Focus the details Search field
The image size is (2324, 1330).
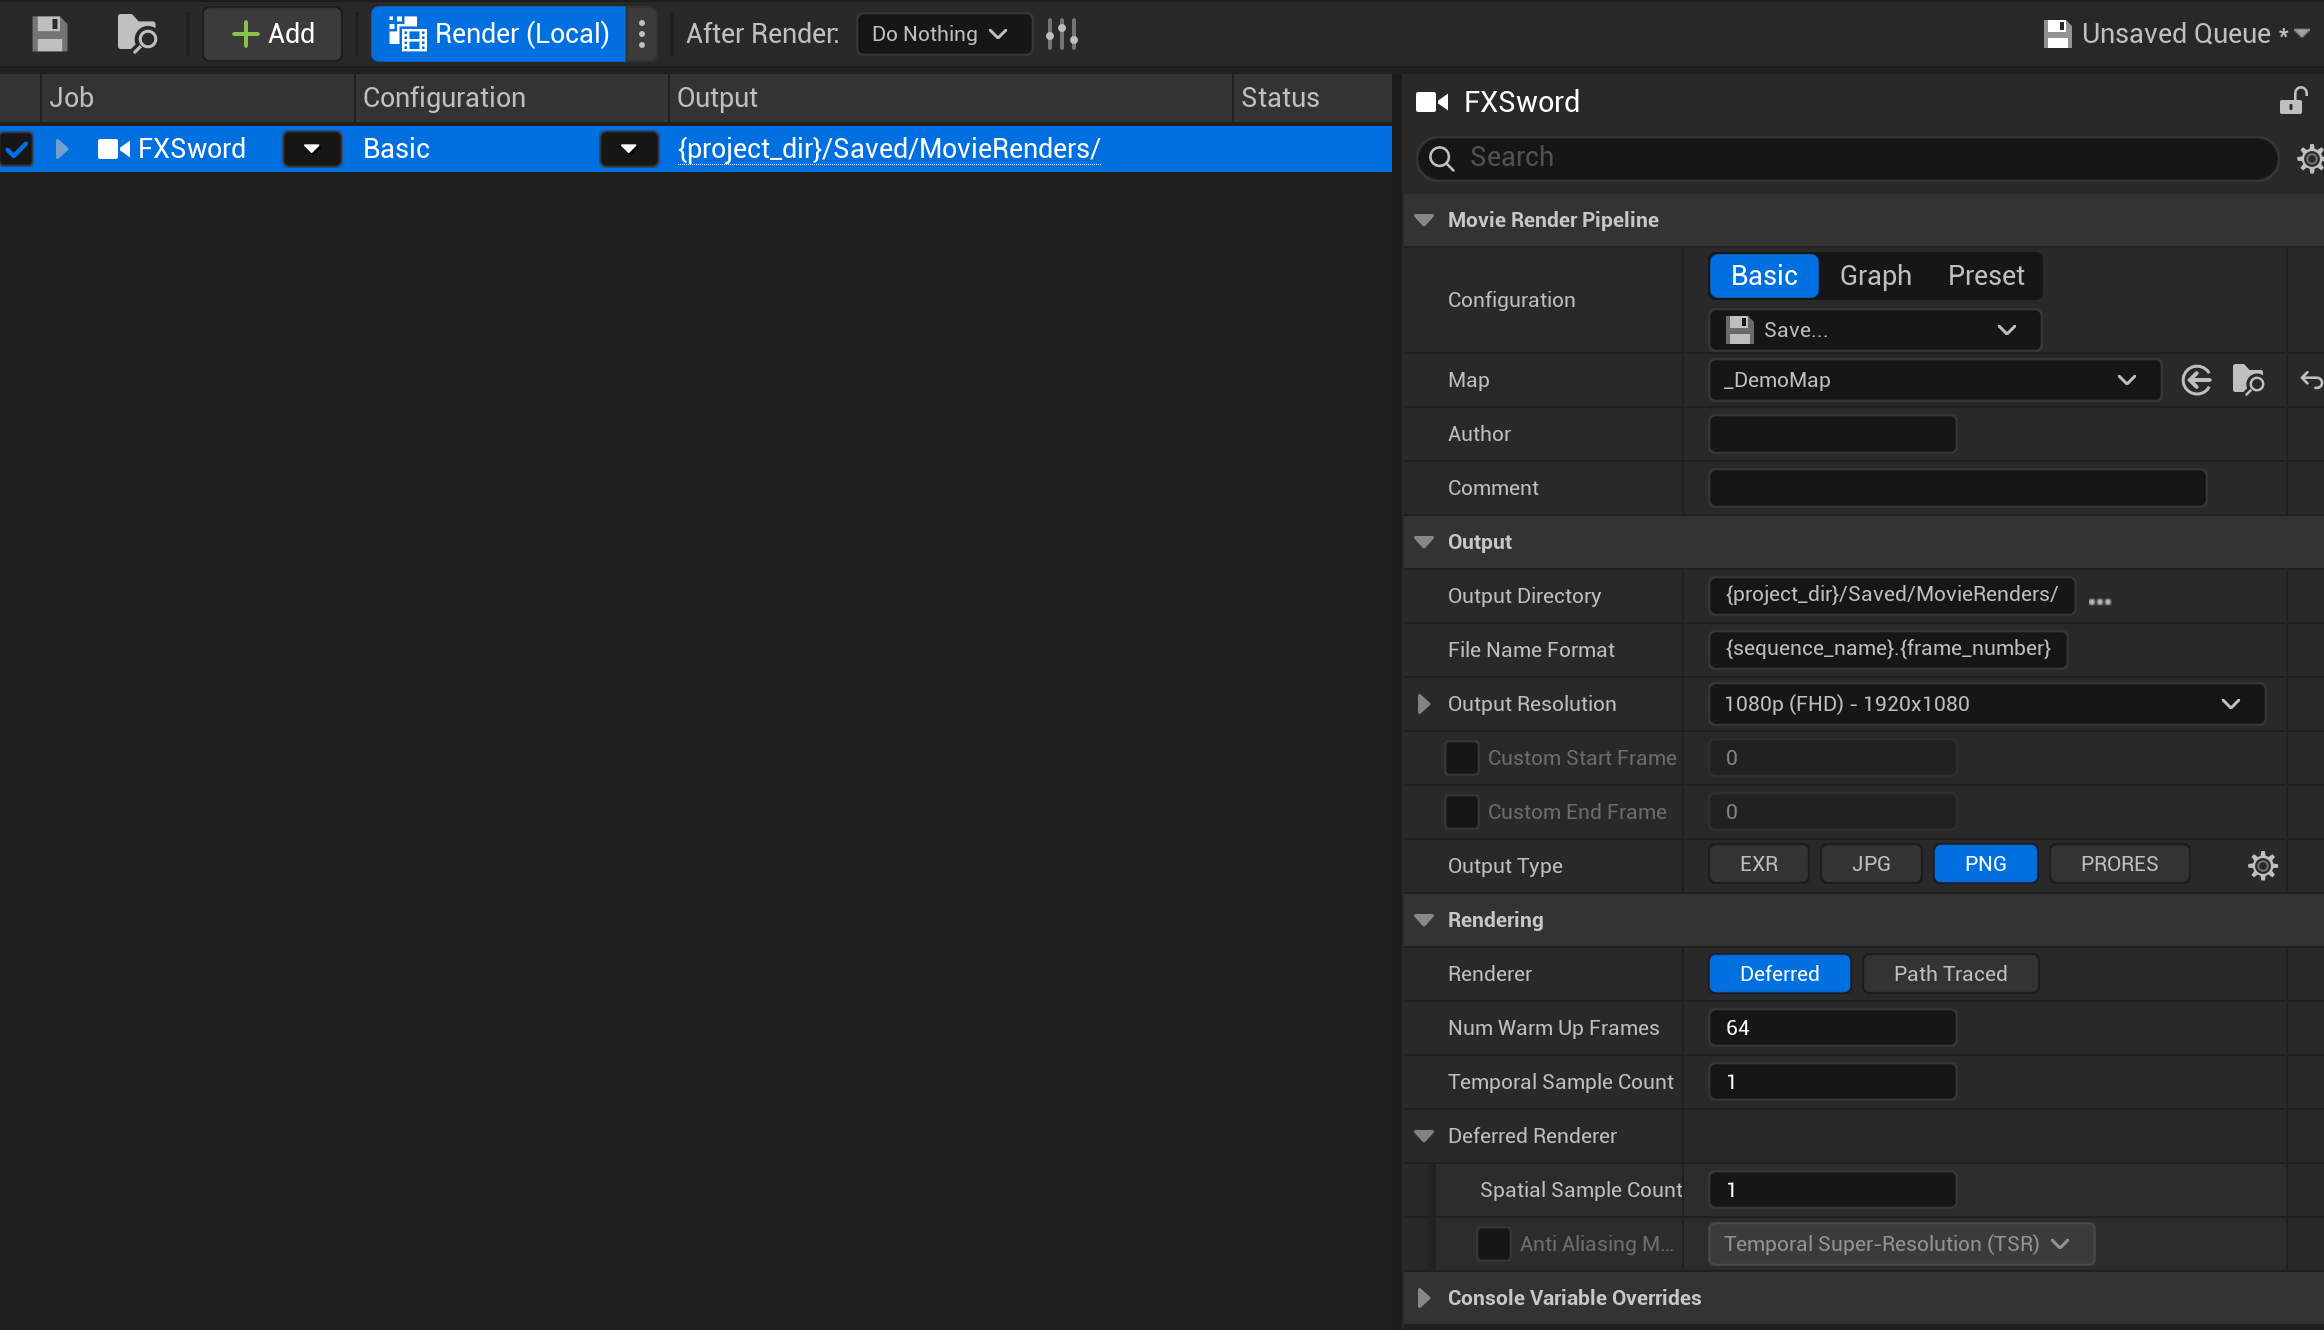1847,158
